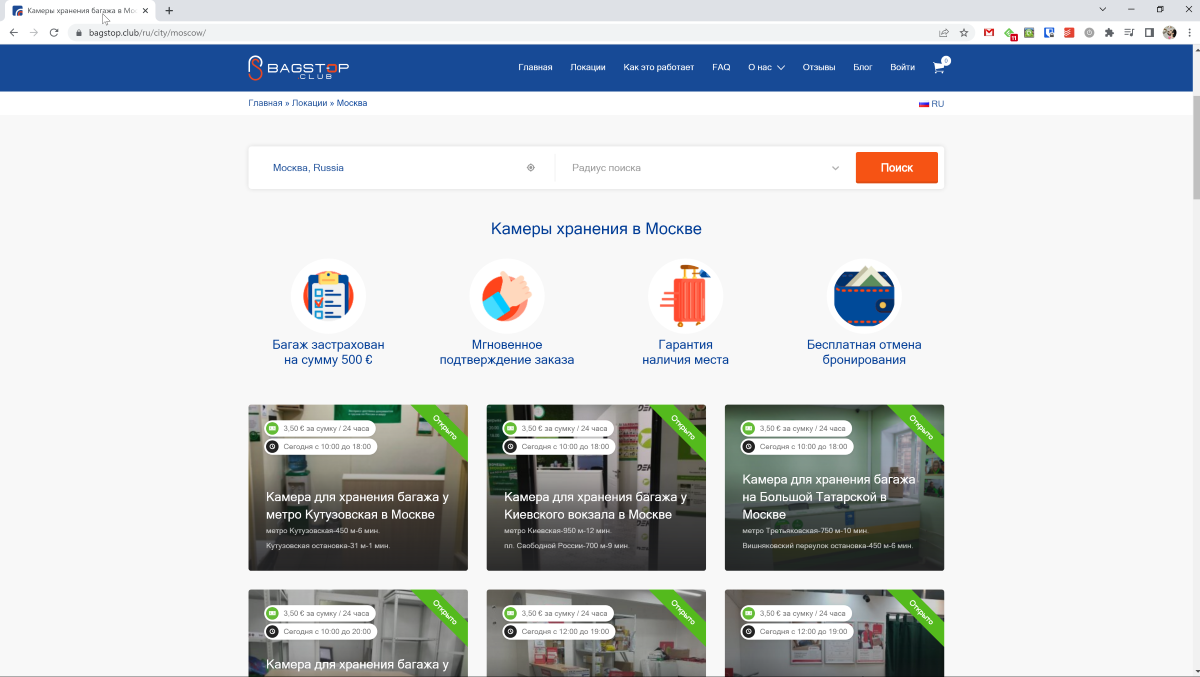Viewport: 1200px width, 677px height.
Task: Click Сегодня с 10:00 до 20:00 hours badge
Action: pos(320,631)
